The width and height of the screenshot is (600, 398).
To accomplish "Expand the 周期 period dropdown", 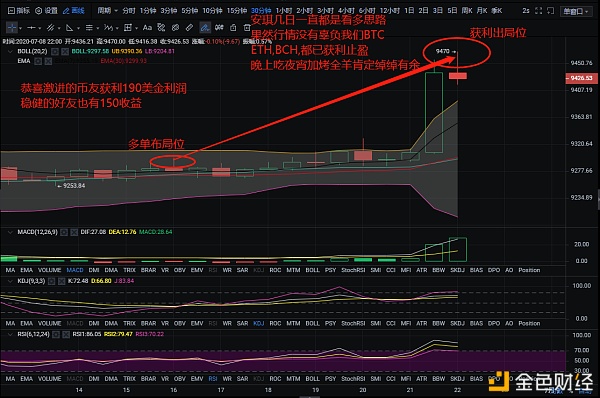I will pos(107,11).
